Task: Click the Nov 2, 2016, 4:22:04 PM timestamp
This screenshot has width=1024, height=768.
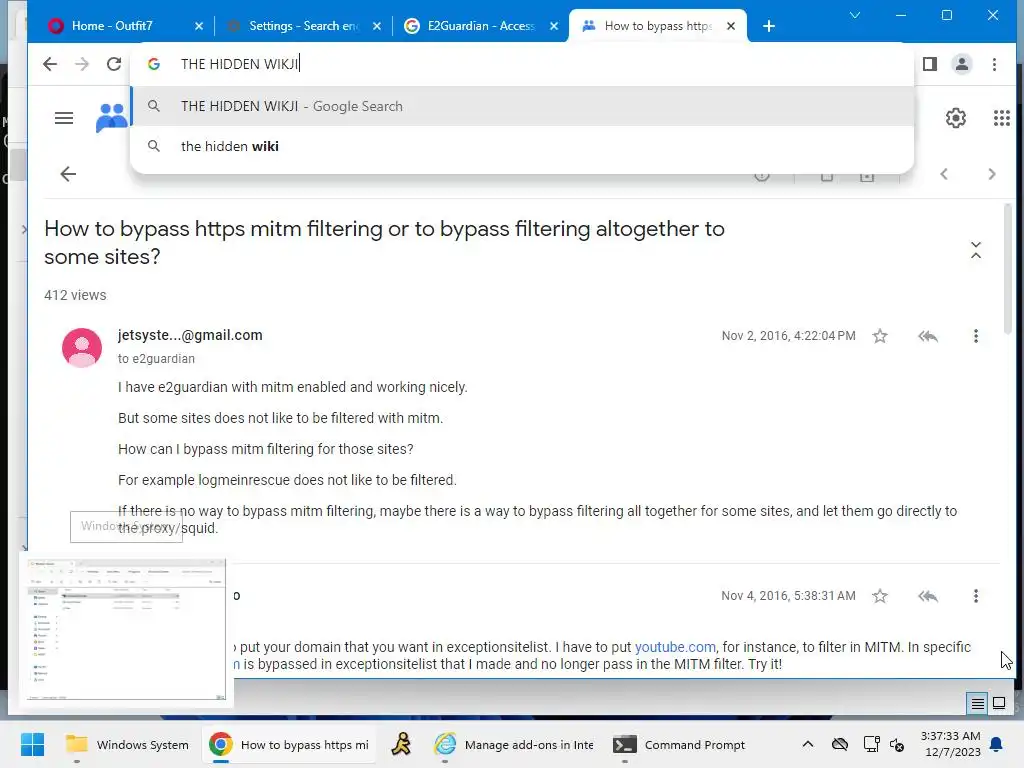Action: [788, 336]
